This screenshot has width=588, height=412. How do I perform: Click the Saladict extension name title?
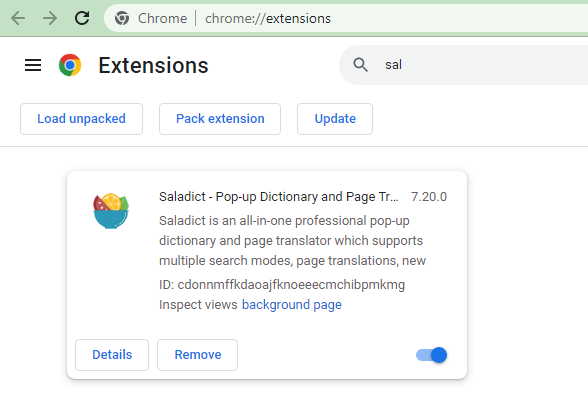279,197
